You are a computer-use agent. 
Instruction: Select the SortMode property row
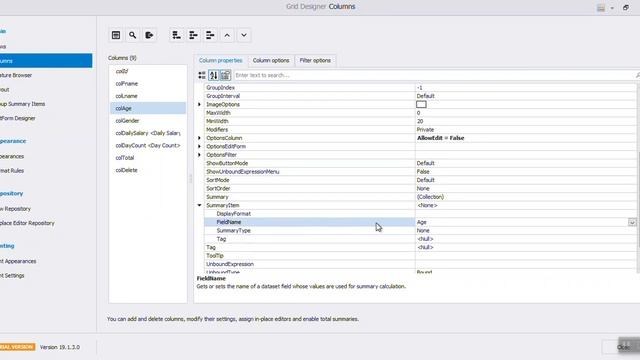pos(420,180)
